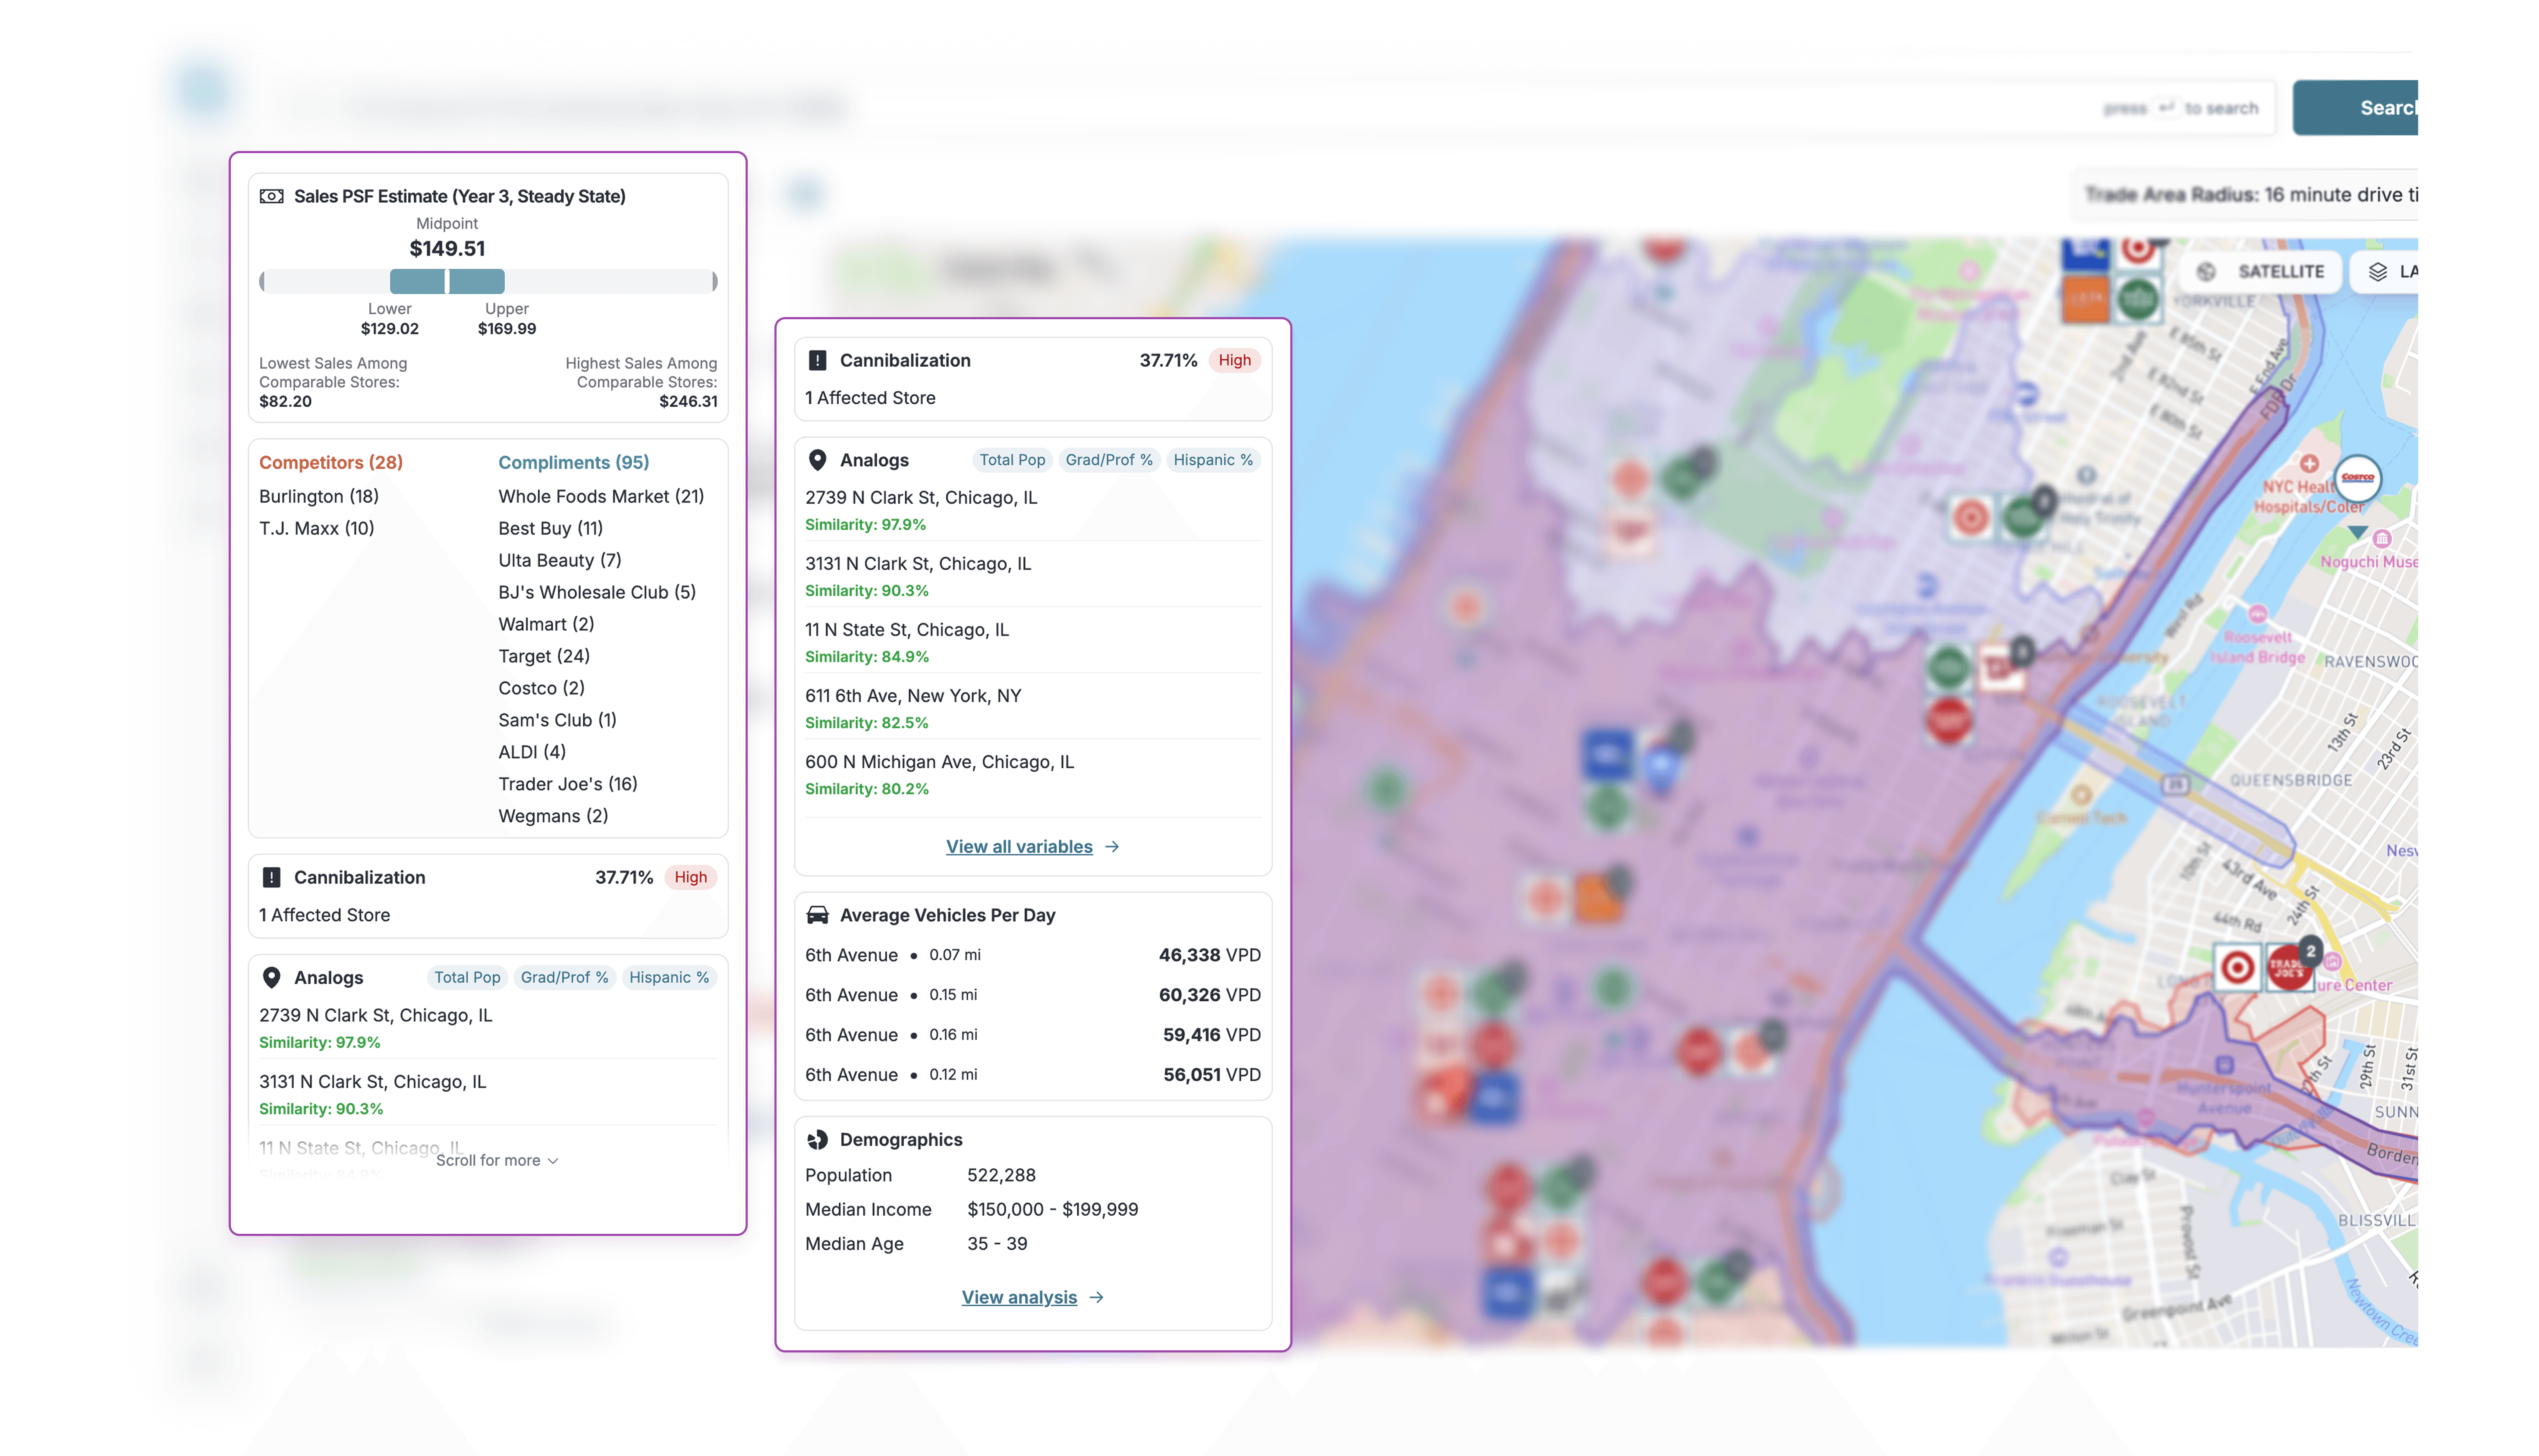The image size is (2539, 1456).
Task: Select the Competitors (28) heading
Action: tap(331, 462)
